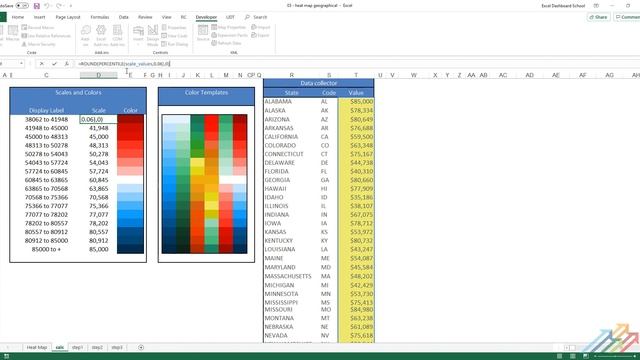Open Excel Add-ins
This screenshot has height=360, width=640.
(x=101, y=36)
